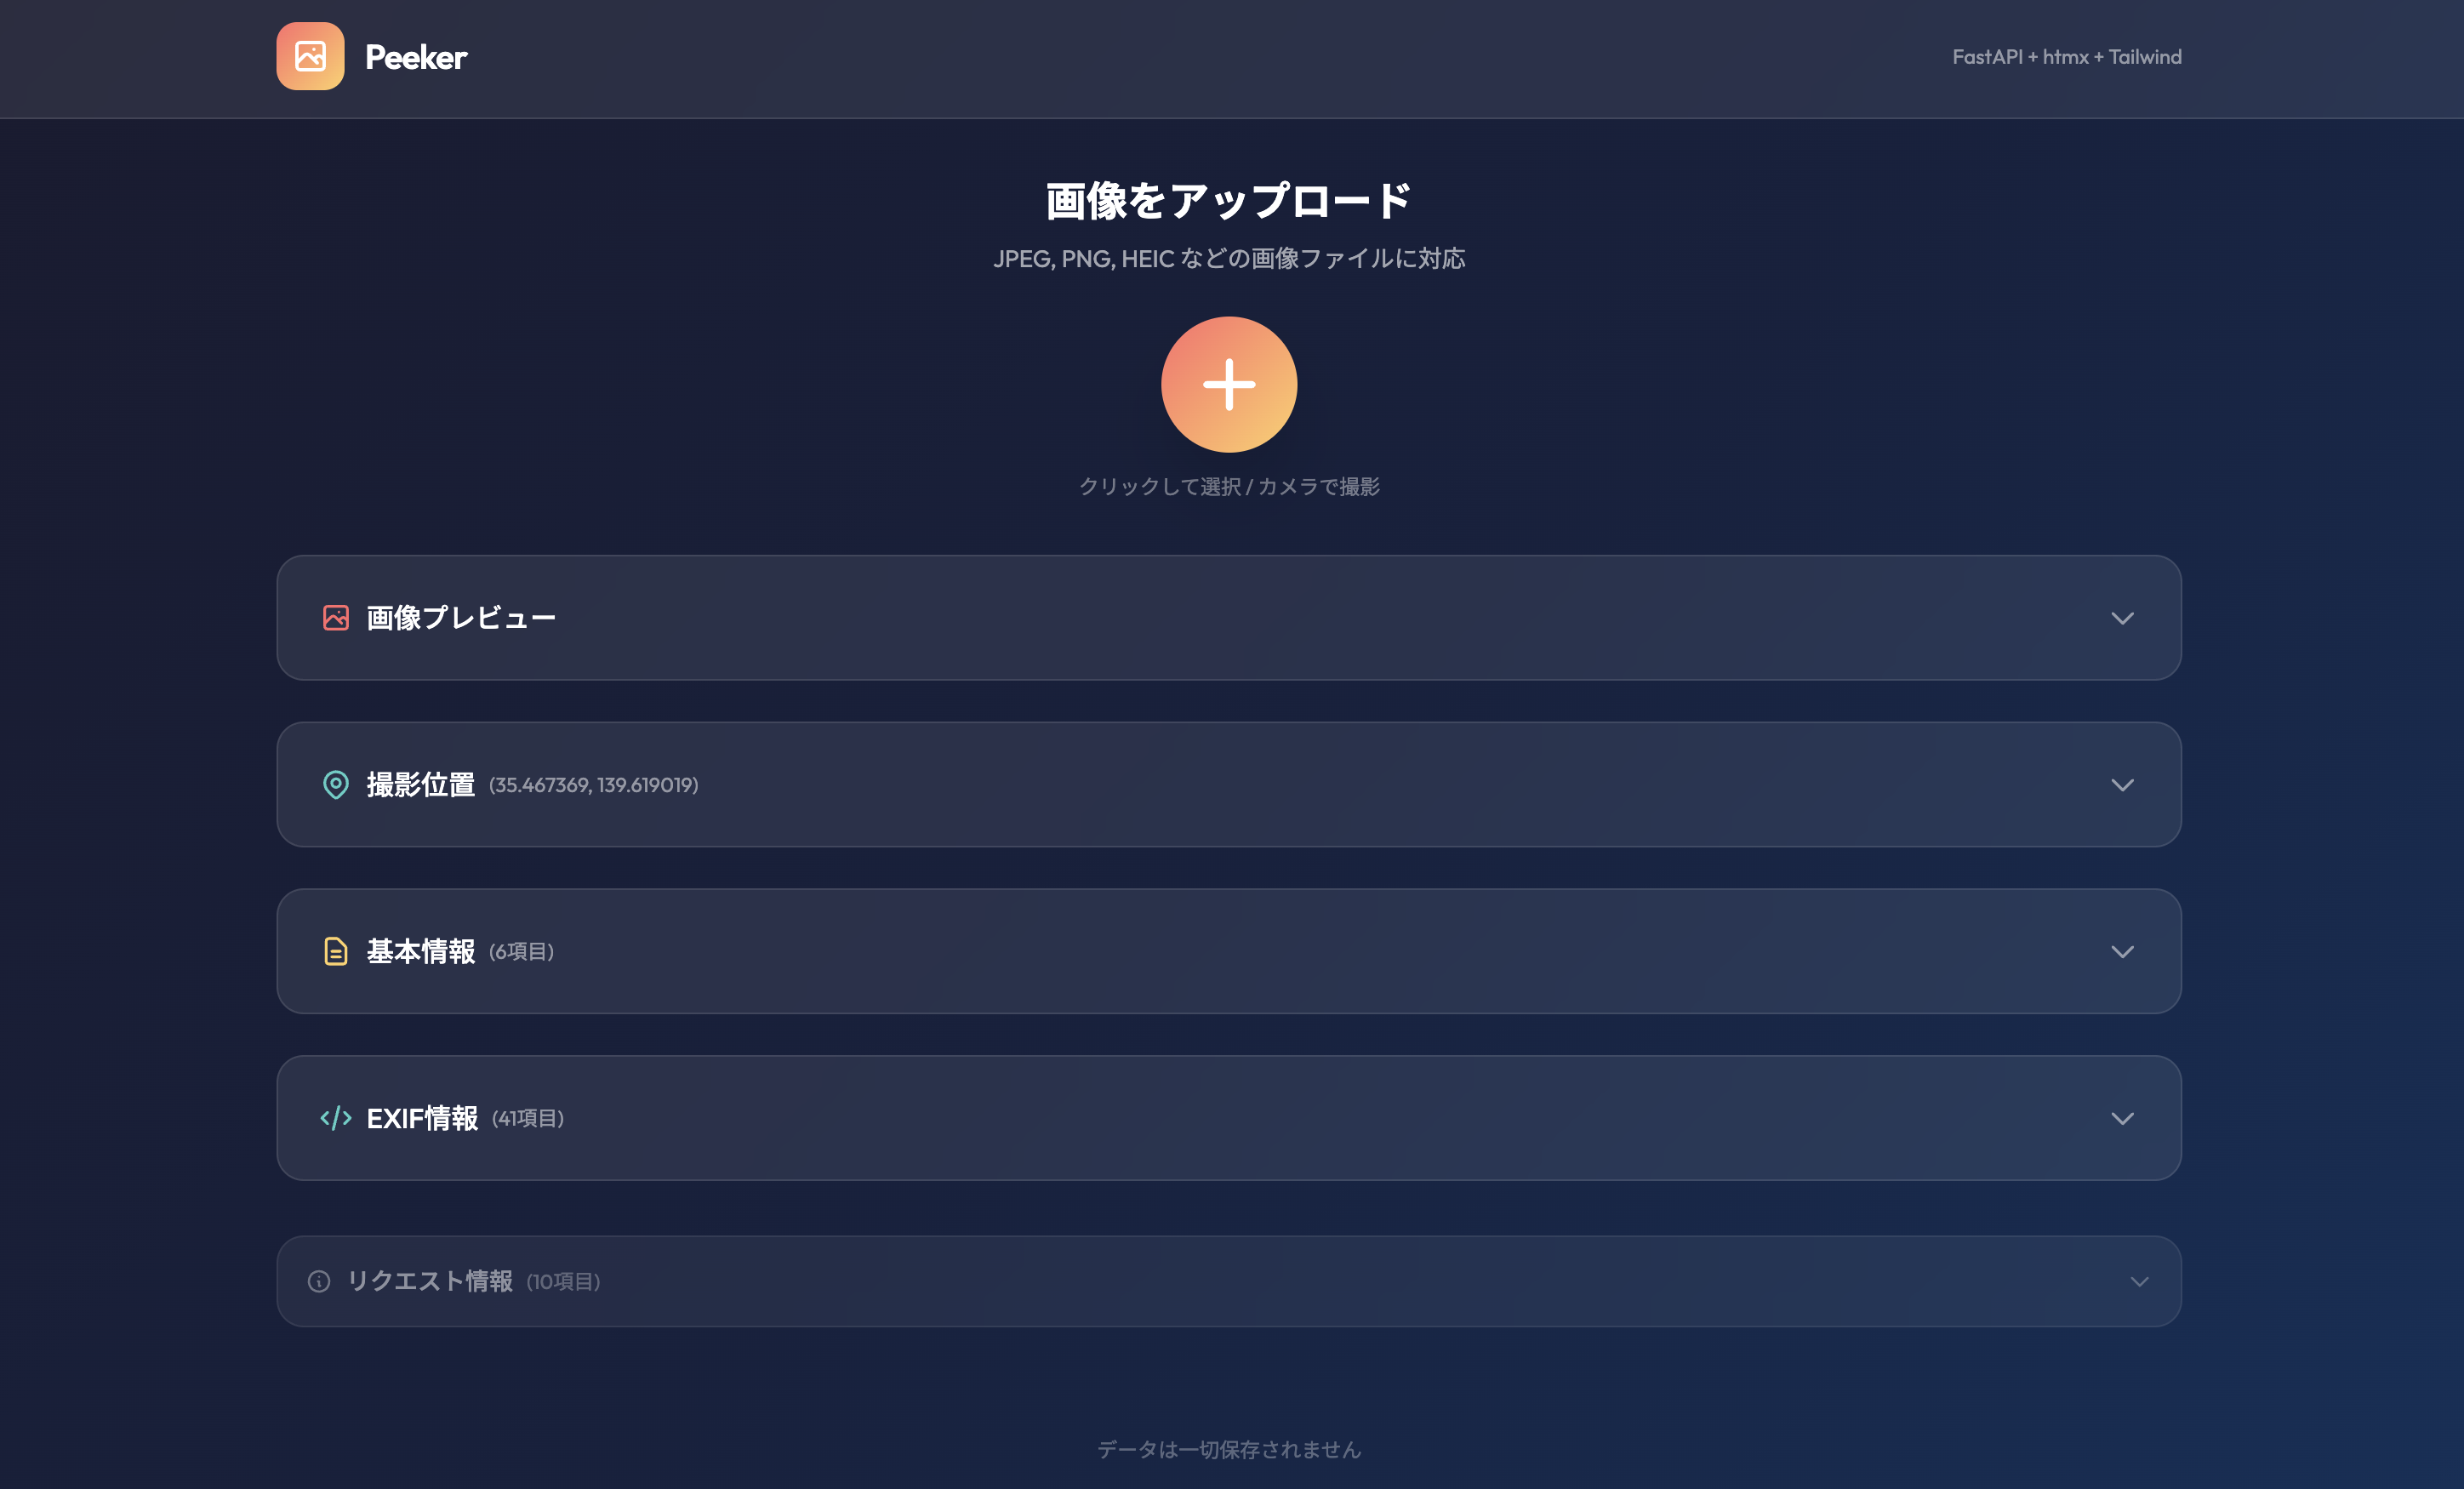Click the request info circle icon
The image size is (2464, 1489).
coord(319,1281)
